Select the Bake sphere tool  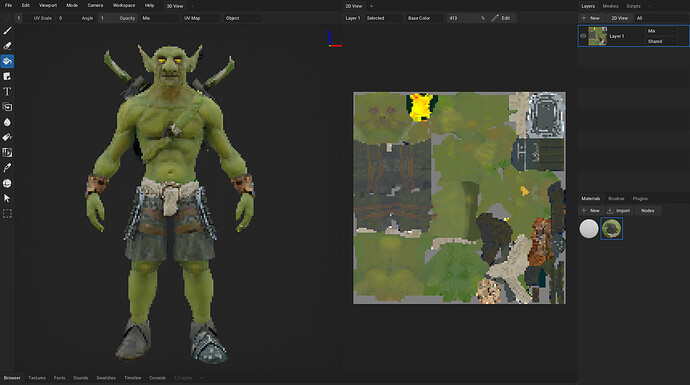pyautogui.click(x=7, y=183)
